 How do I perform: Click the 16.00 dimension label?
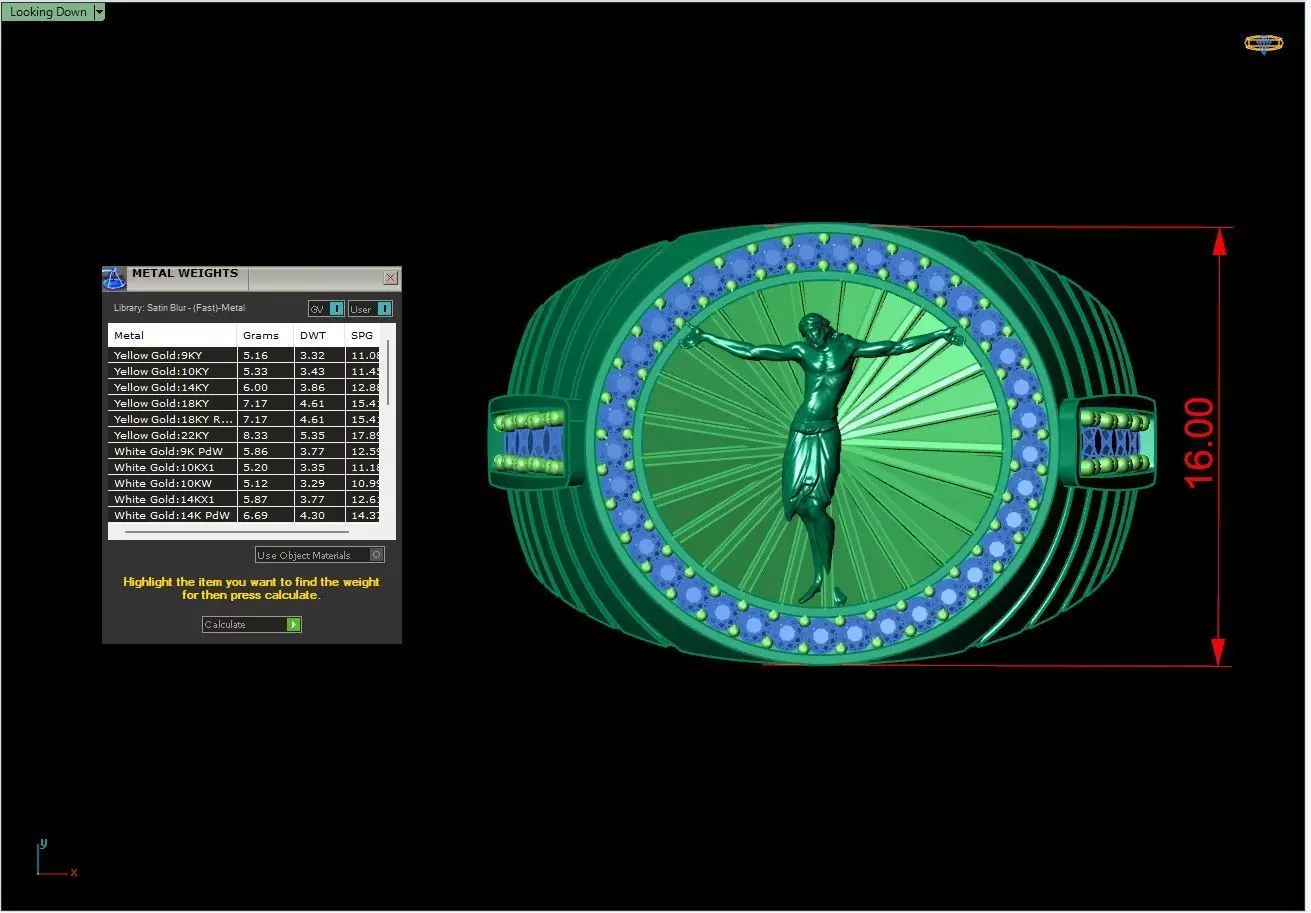1200,443
